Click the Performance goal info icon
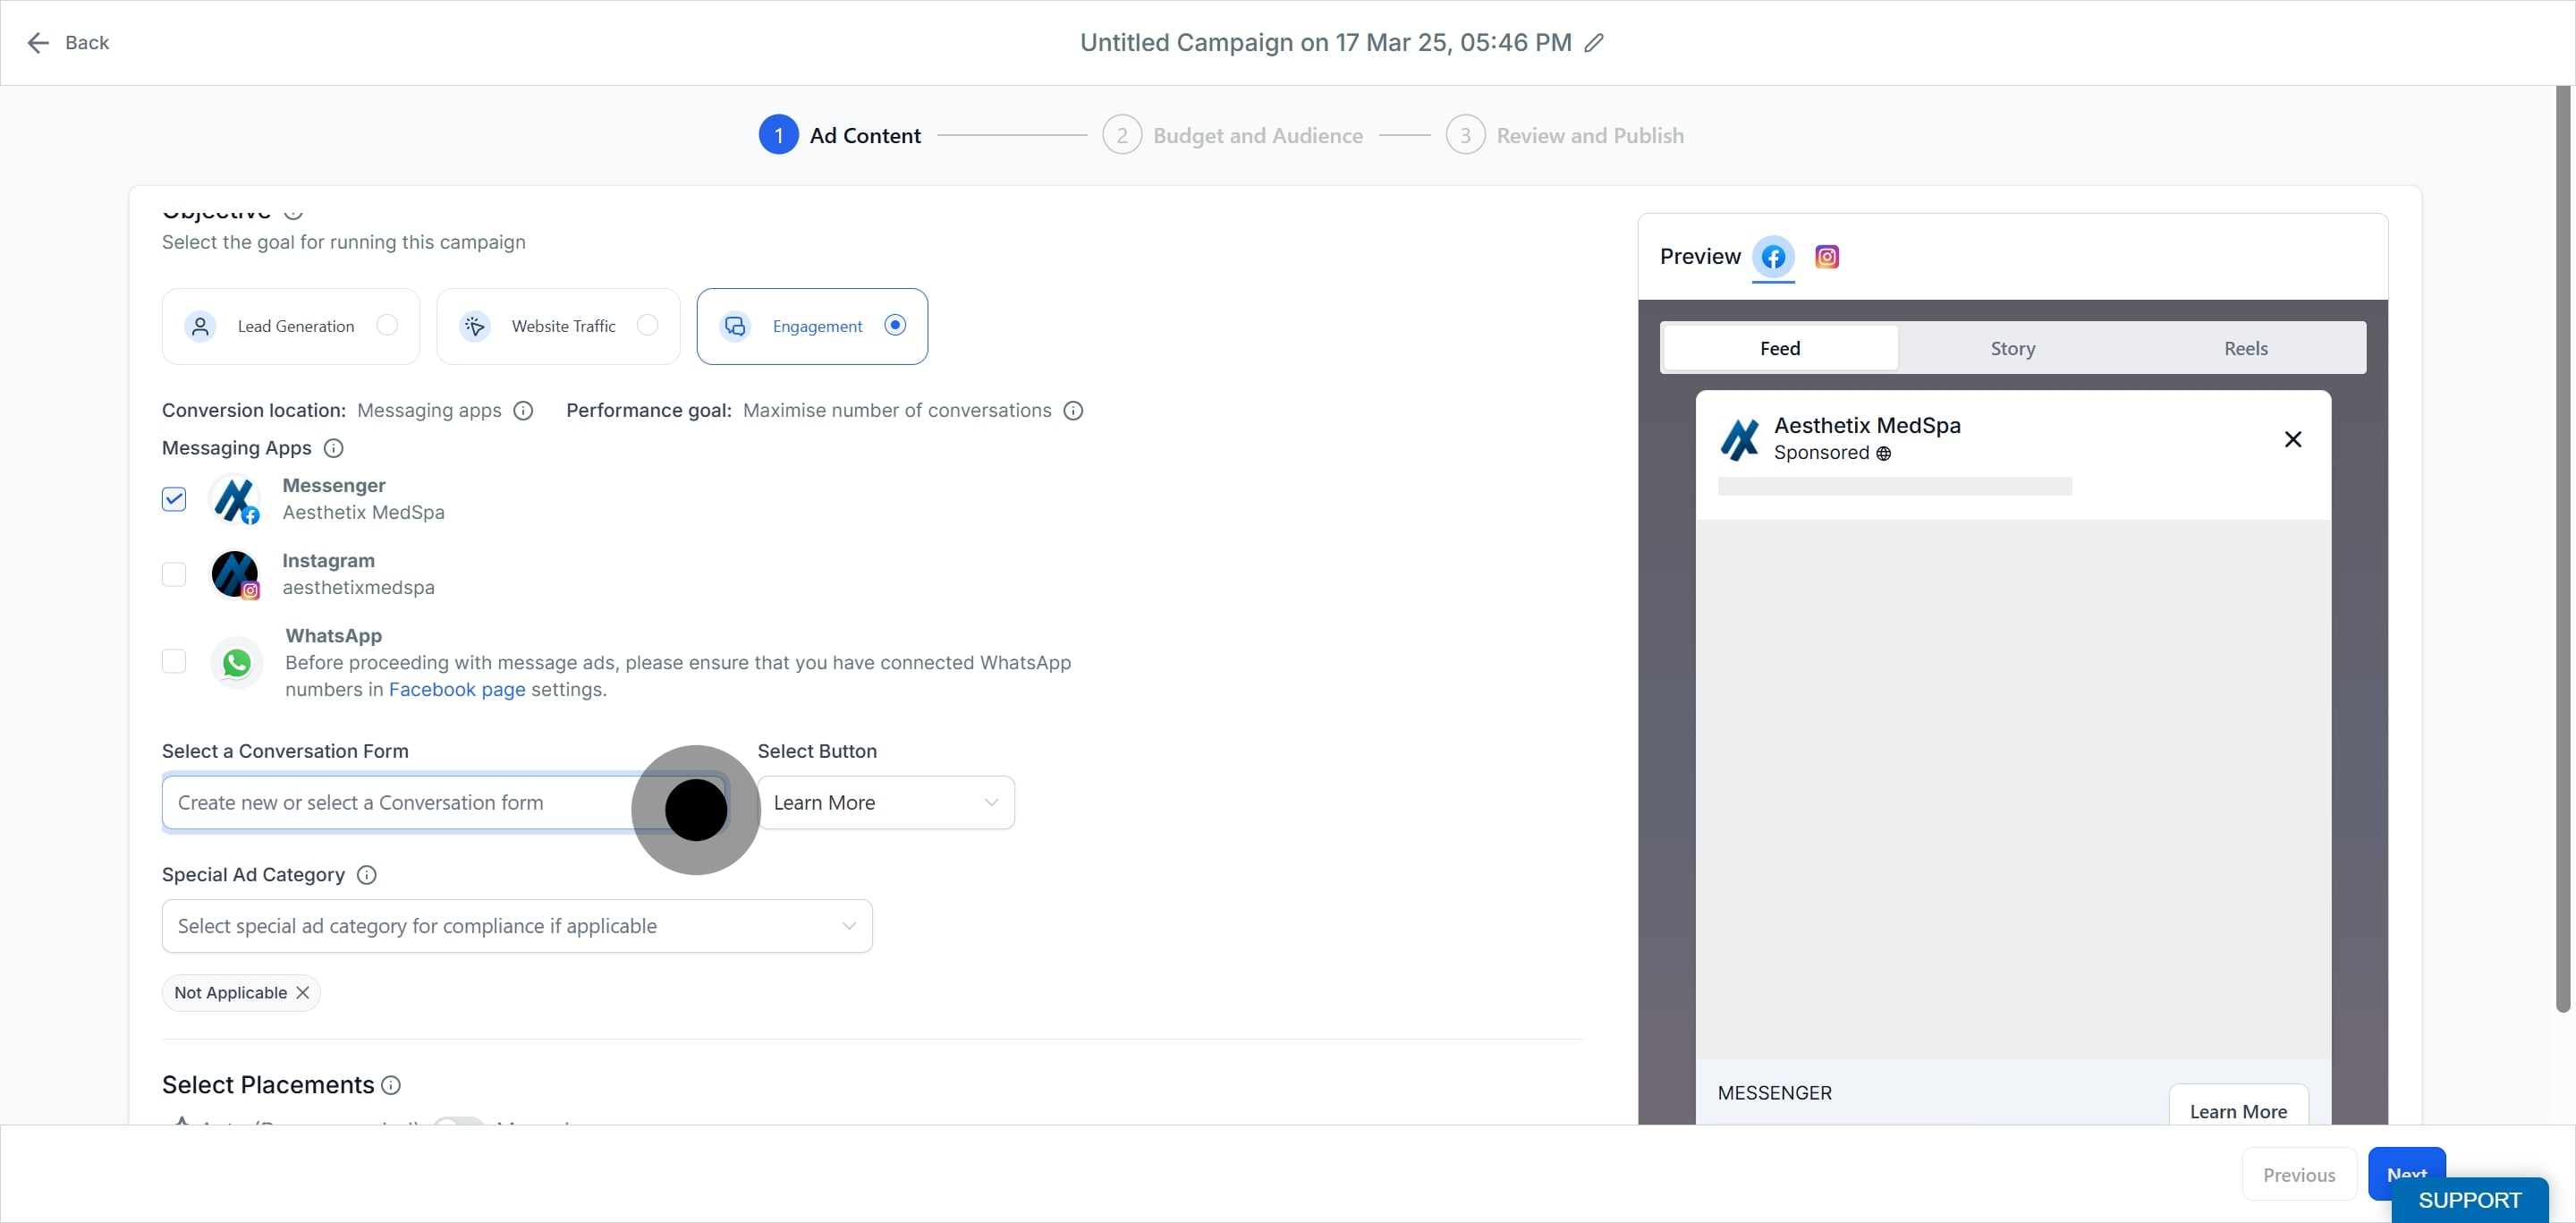Viewport: 2576px width, 1223px height. (x=1073, y=411)
